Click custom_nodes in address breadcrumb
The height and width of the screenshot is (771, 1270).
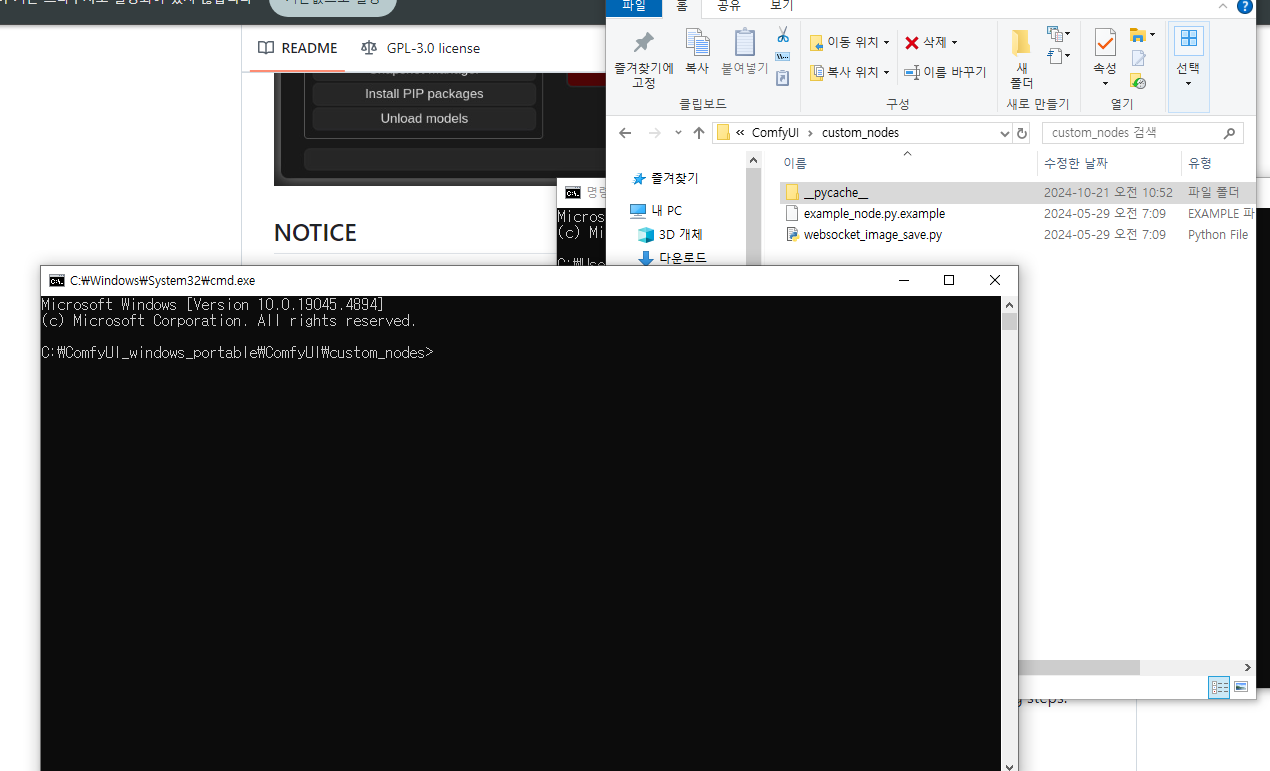pyautogui.click(x=860, y=133)
